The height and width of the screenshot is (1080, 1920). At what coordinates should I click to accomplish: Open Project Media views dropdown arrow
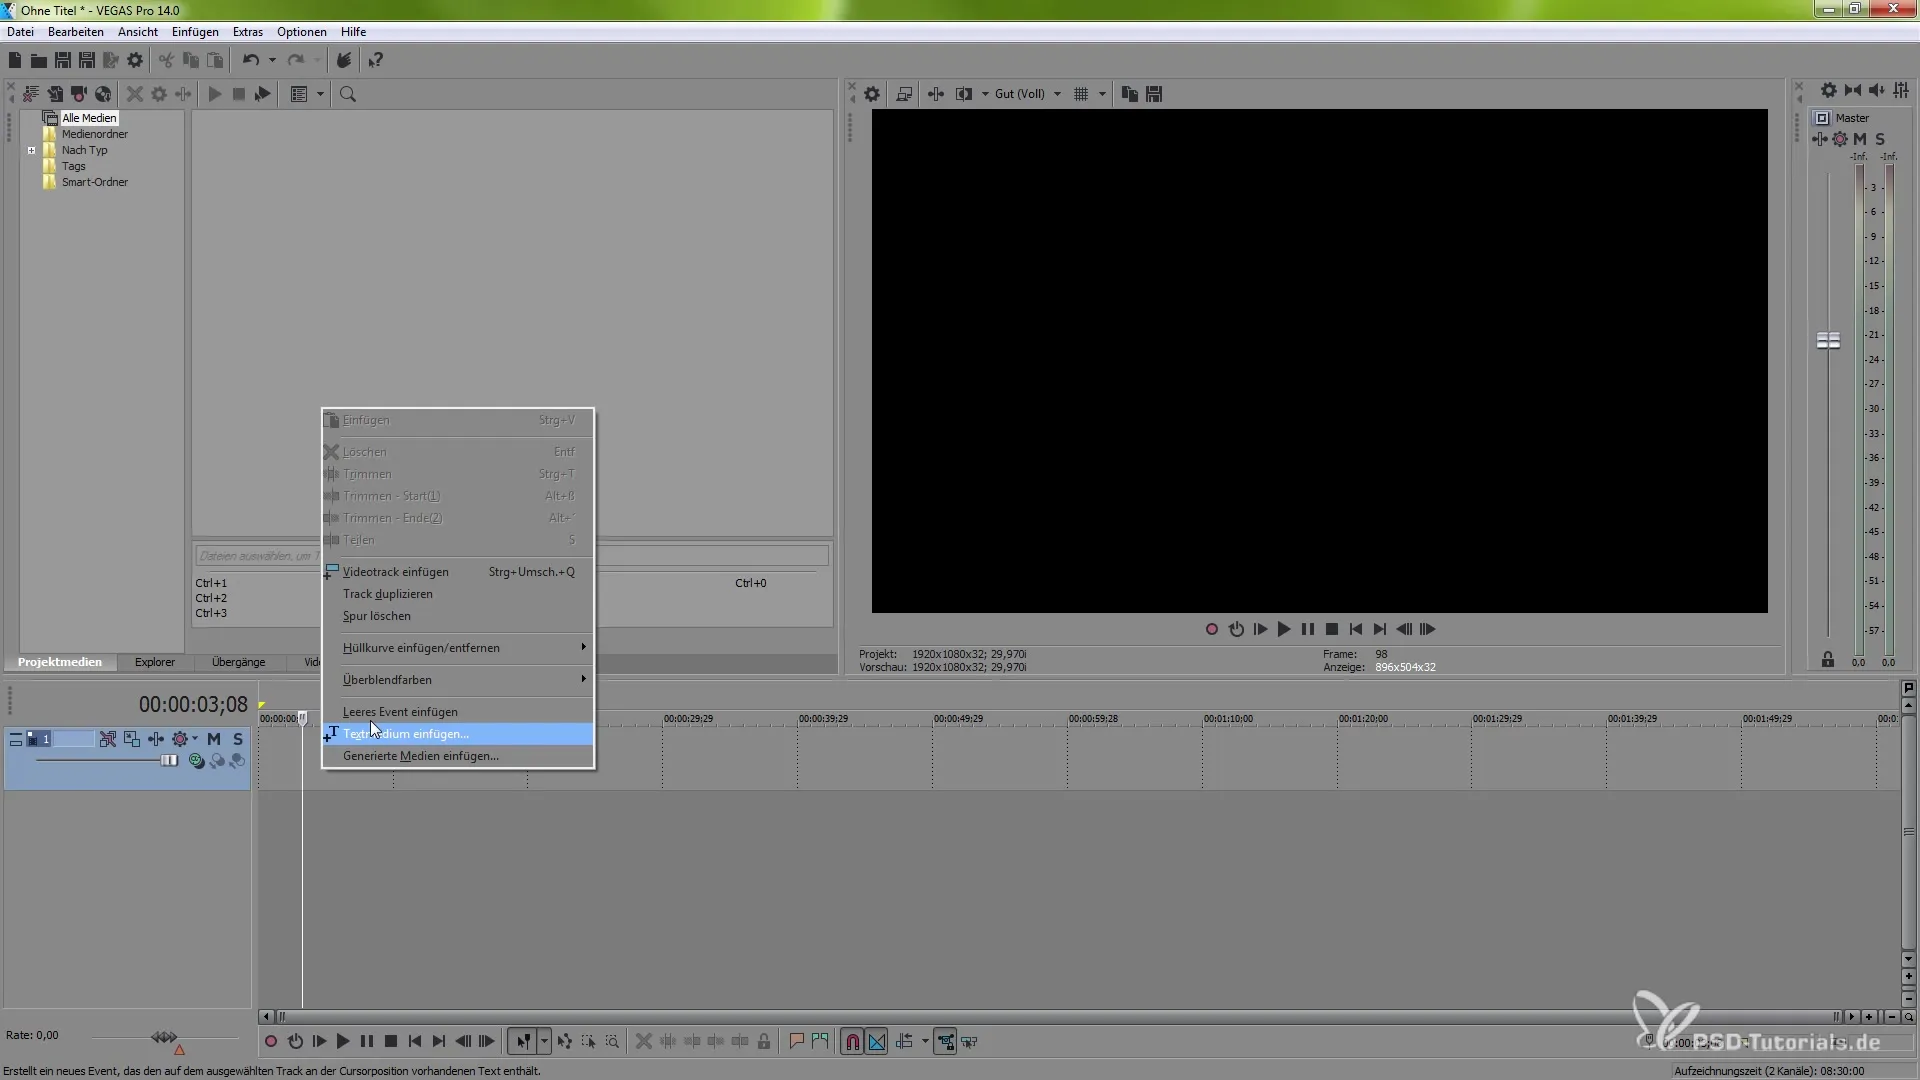pyautogui.click(x=321, y=94)
